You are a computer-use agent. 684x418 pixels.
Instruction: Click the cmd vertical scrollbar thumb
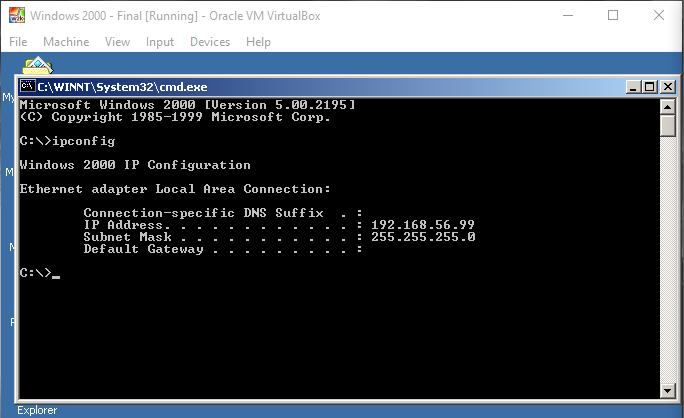click(x=667, y=126)
